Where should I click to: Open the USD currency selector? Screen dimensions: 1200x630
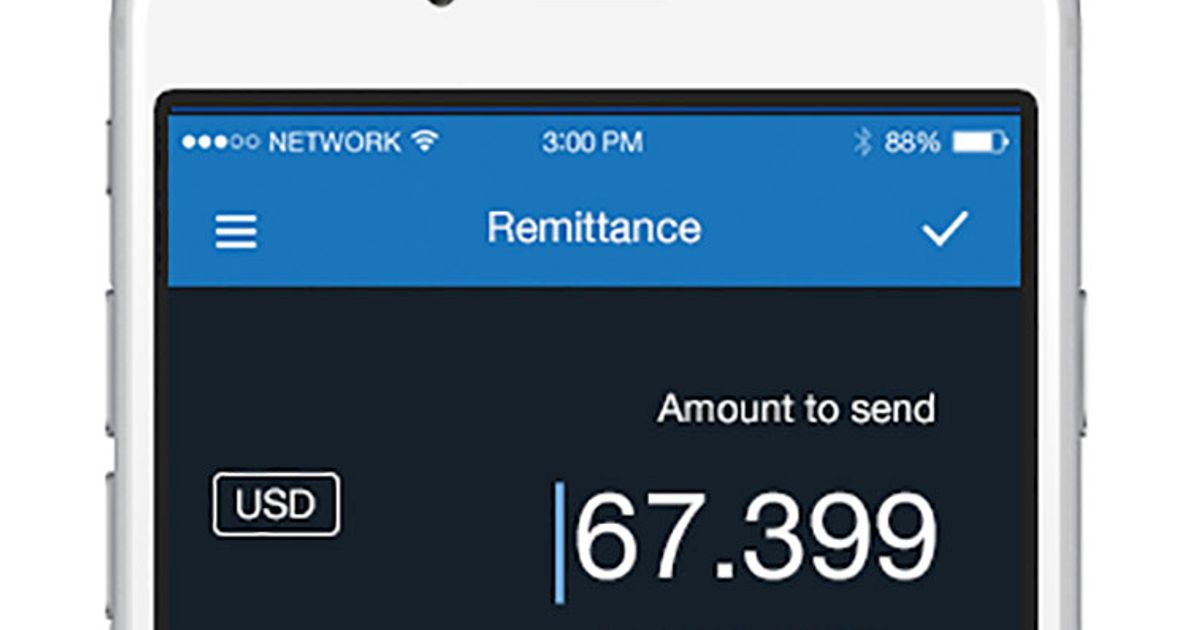click(276, 505)
